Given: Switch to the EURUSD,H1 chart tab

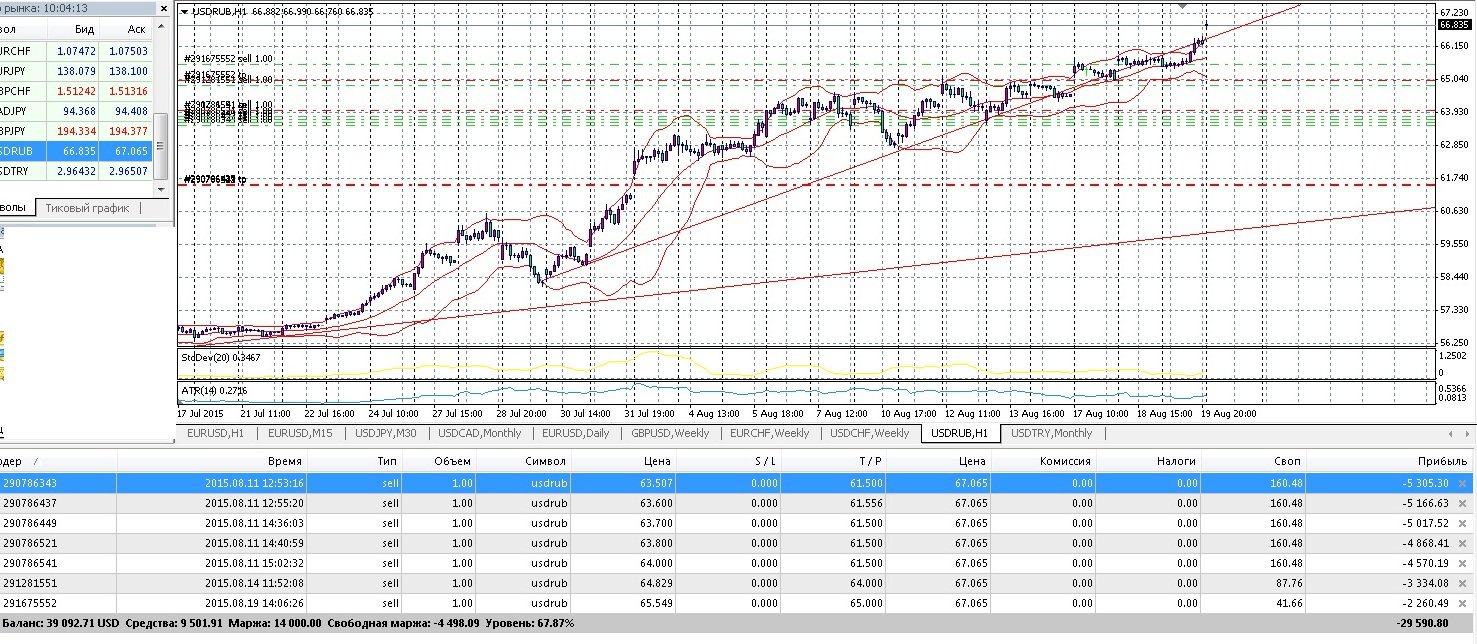Looking at the screenshot, I should coord(215,433).
